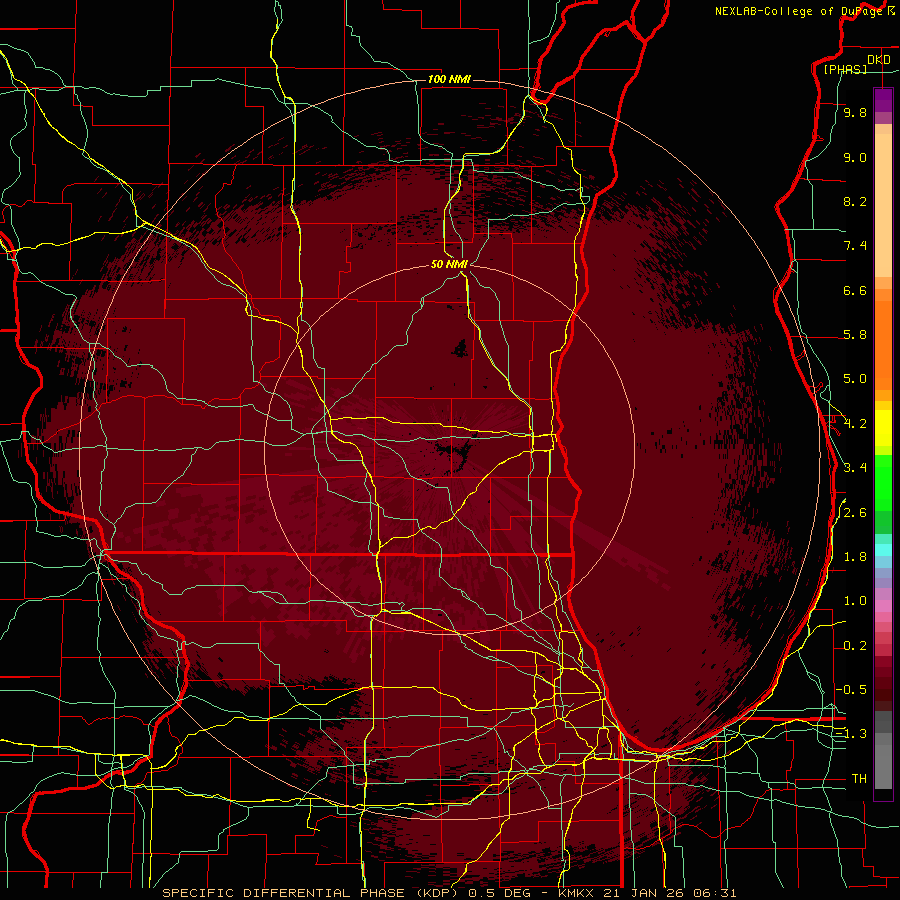Image resolution: width=900 pixels, height=900 pixels.
Task: Click the 3.4 value on the legend
Action: pos(855,468)
